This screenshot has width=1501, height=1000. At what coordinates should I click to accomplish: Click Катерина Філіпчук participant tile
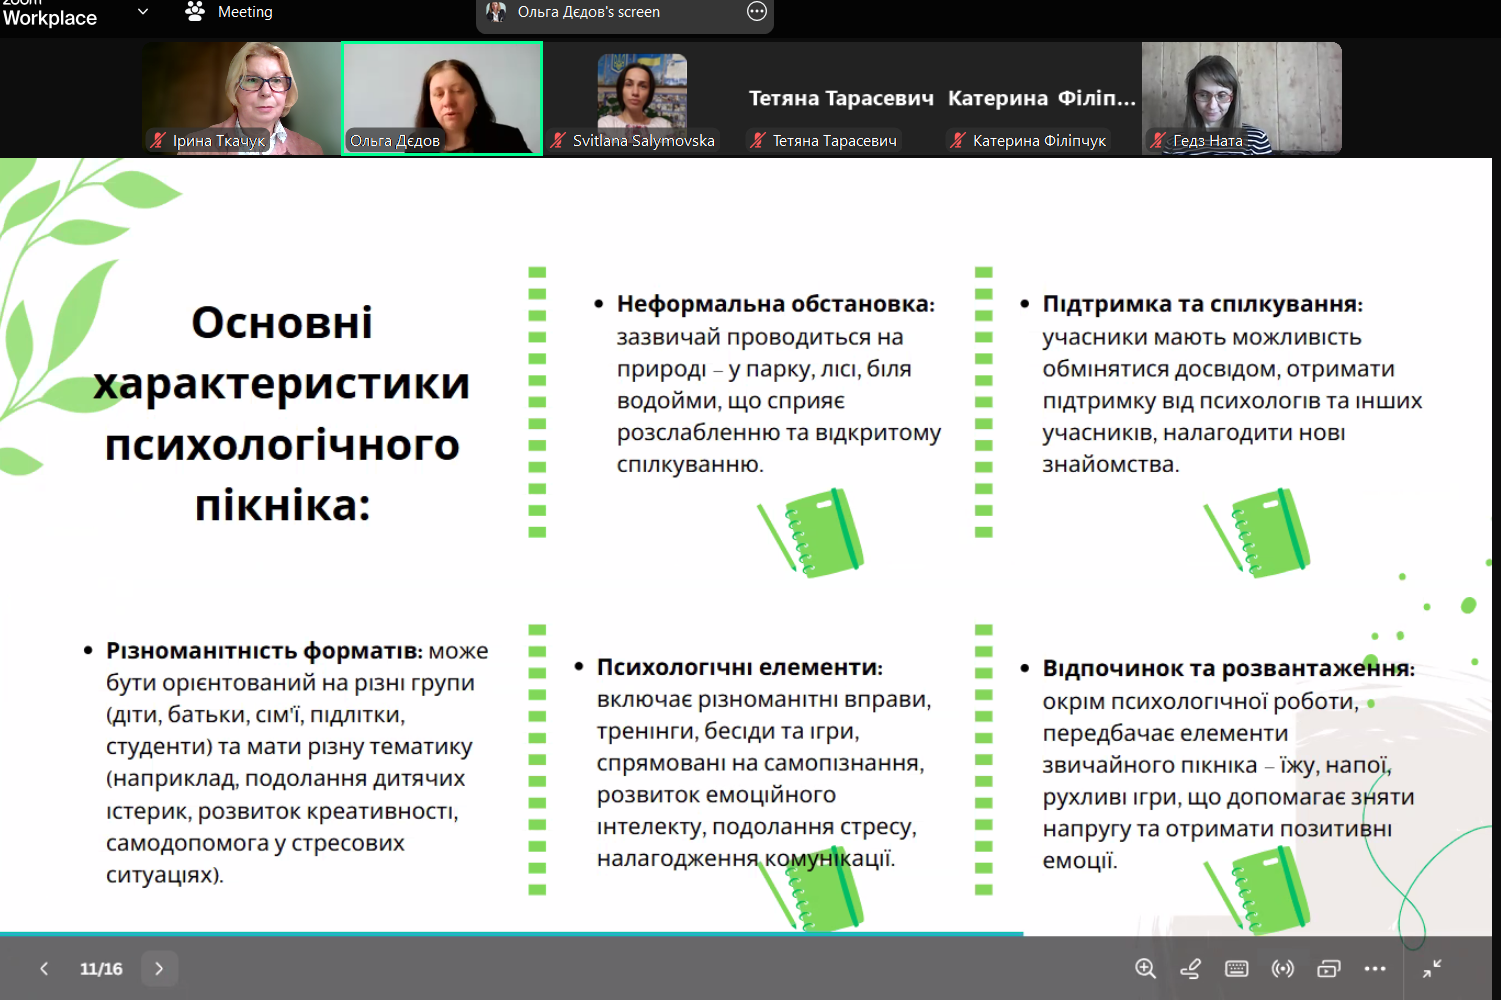tap(1041, 98)
